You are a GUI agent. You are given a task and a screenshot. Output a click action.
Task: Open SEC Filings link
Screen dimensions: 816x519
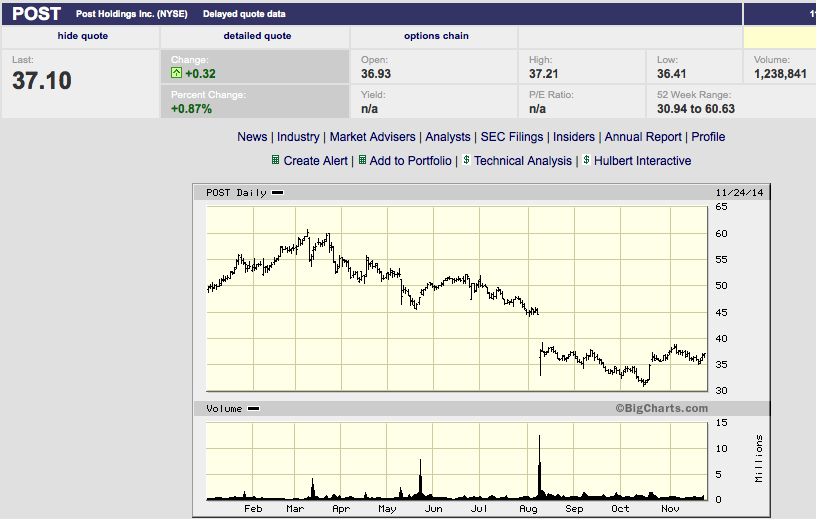click(512, 137)
